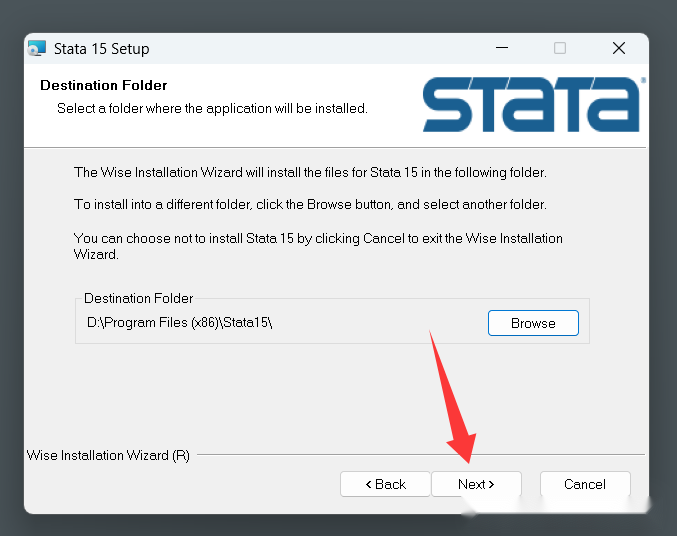The image size is (677, 536).
Task: Click the disabled maximize button
Action: click(560, 48)
